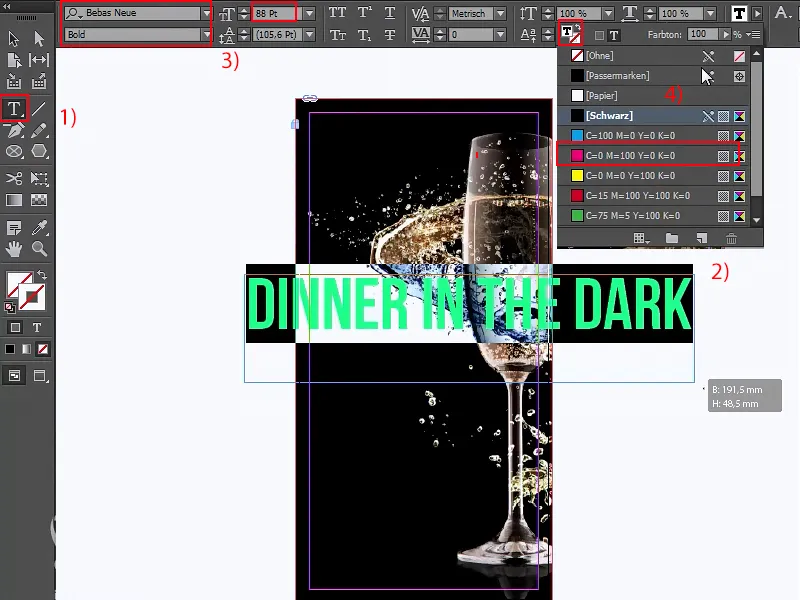Open the kerning Metrisch dropdown
Viewport: 800px width, 600px height.
(x=501, y=13)
